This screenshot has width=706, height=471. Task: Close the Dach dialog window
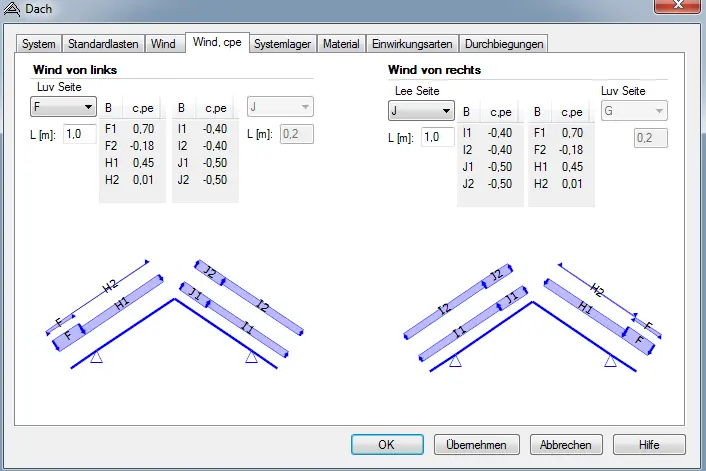tap(678, 5)
